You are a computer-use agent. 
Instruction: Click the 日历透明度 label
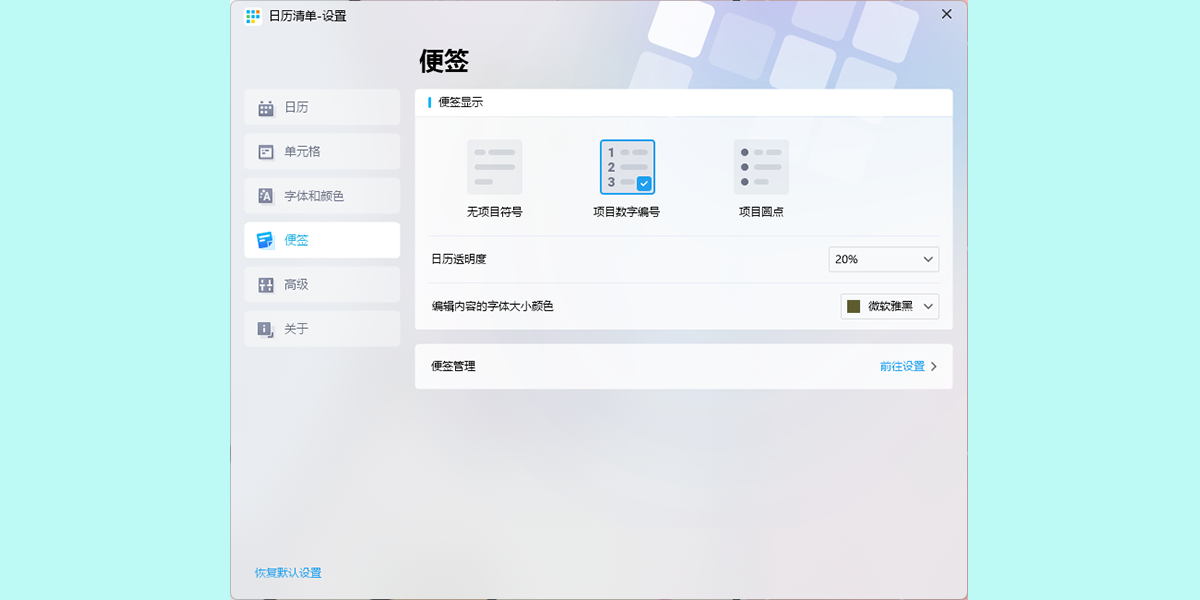click(458, 259)
